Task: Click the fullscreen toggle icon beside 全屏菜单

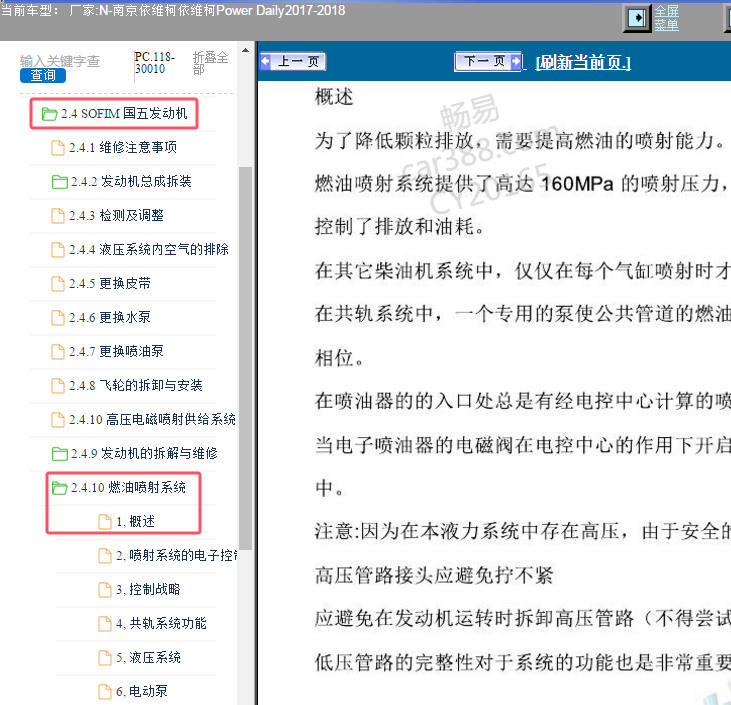Action: (637, 19)
